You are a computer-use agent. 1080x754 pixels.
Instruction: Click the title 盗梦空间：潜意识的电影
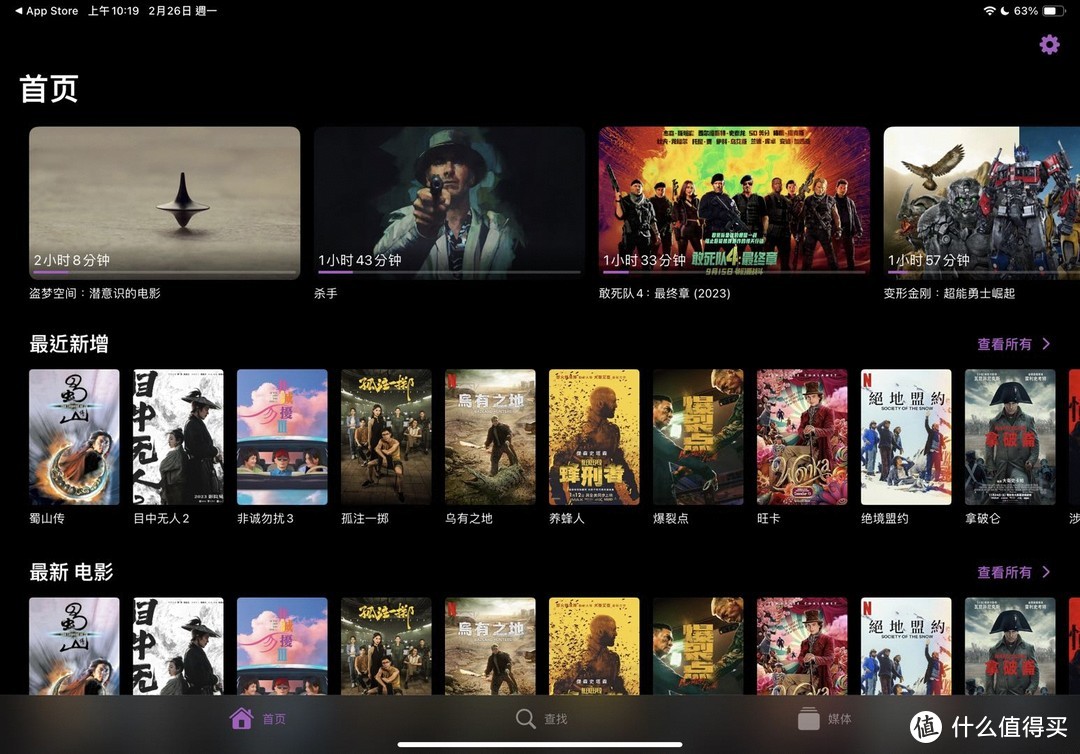point(95,293)
